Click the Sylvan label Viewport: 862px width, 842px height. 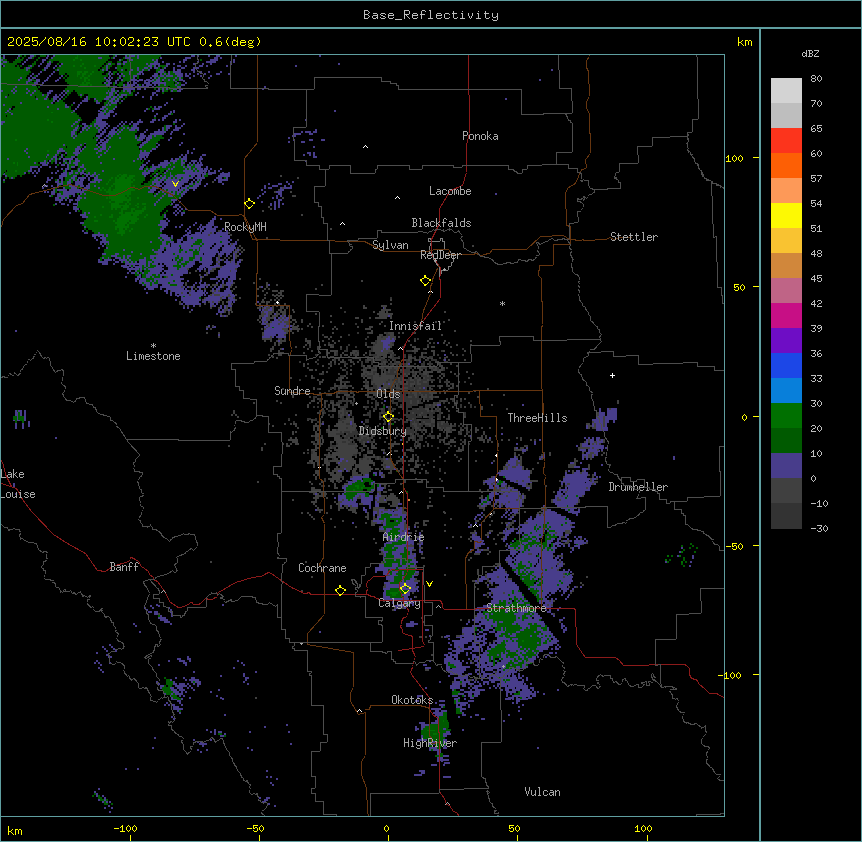[390, 245]
